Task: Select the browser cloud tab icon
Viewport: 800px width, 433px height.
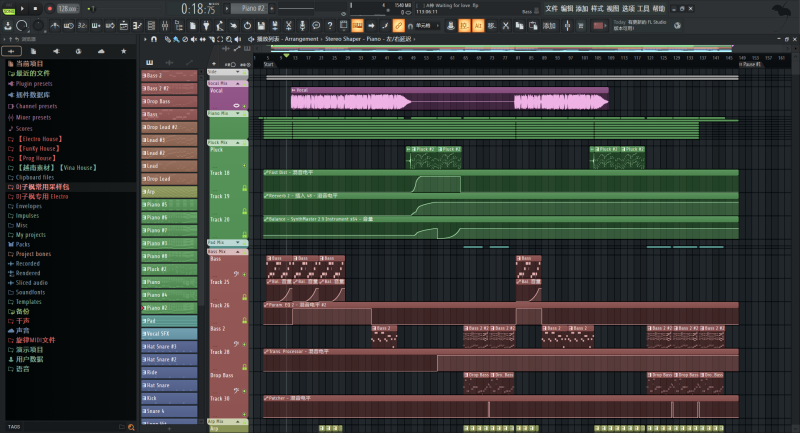Action: point(101,51)
